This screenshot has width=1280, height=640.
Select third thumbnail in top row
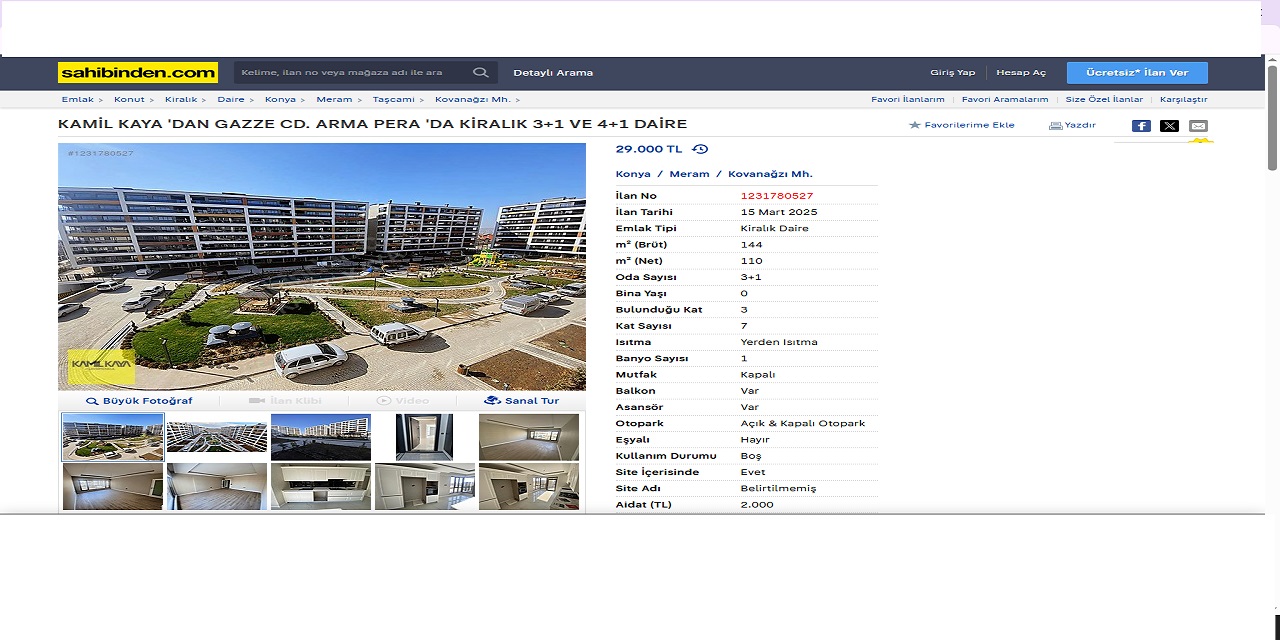pos(321,437)
